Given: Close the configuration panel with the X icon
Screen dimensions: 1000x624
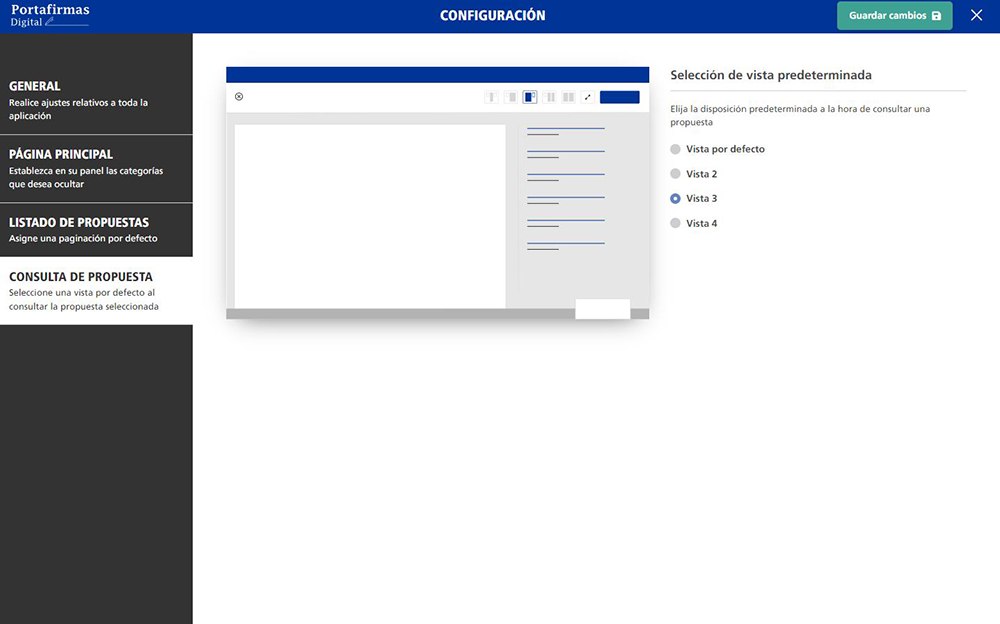Looking at the screenshot, I should click(x=977, y=16).
